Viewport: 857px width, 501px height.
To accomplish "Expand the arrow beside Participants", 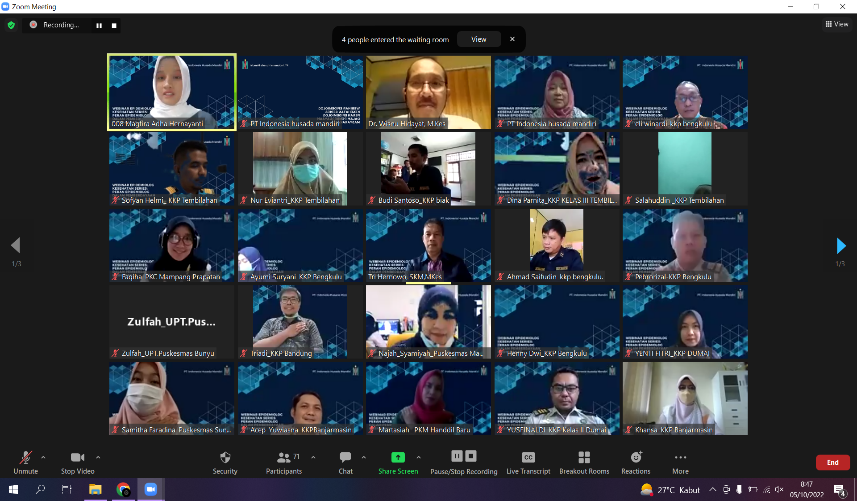I will tap(313, 457).
